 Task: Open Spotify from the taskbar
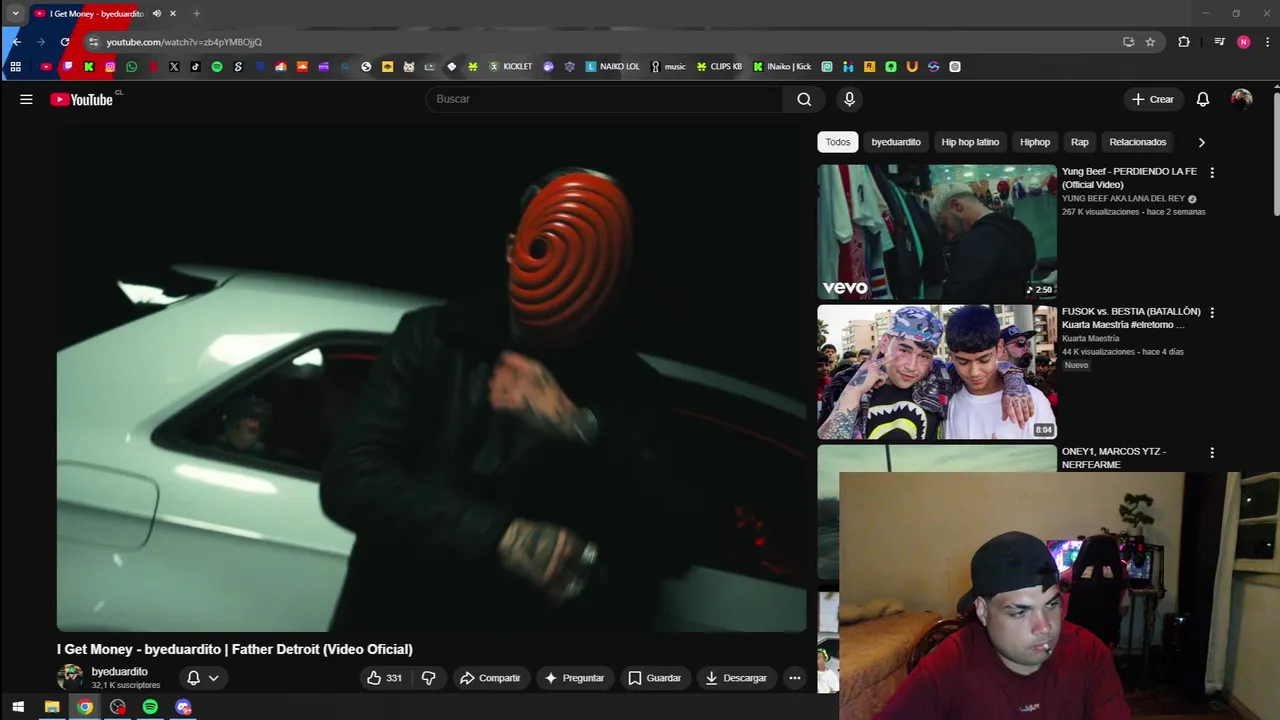click(x=150, y=707)
